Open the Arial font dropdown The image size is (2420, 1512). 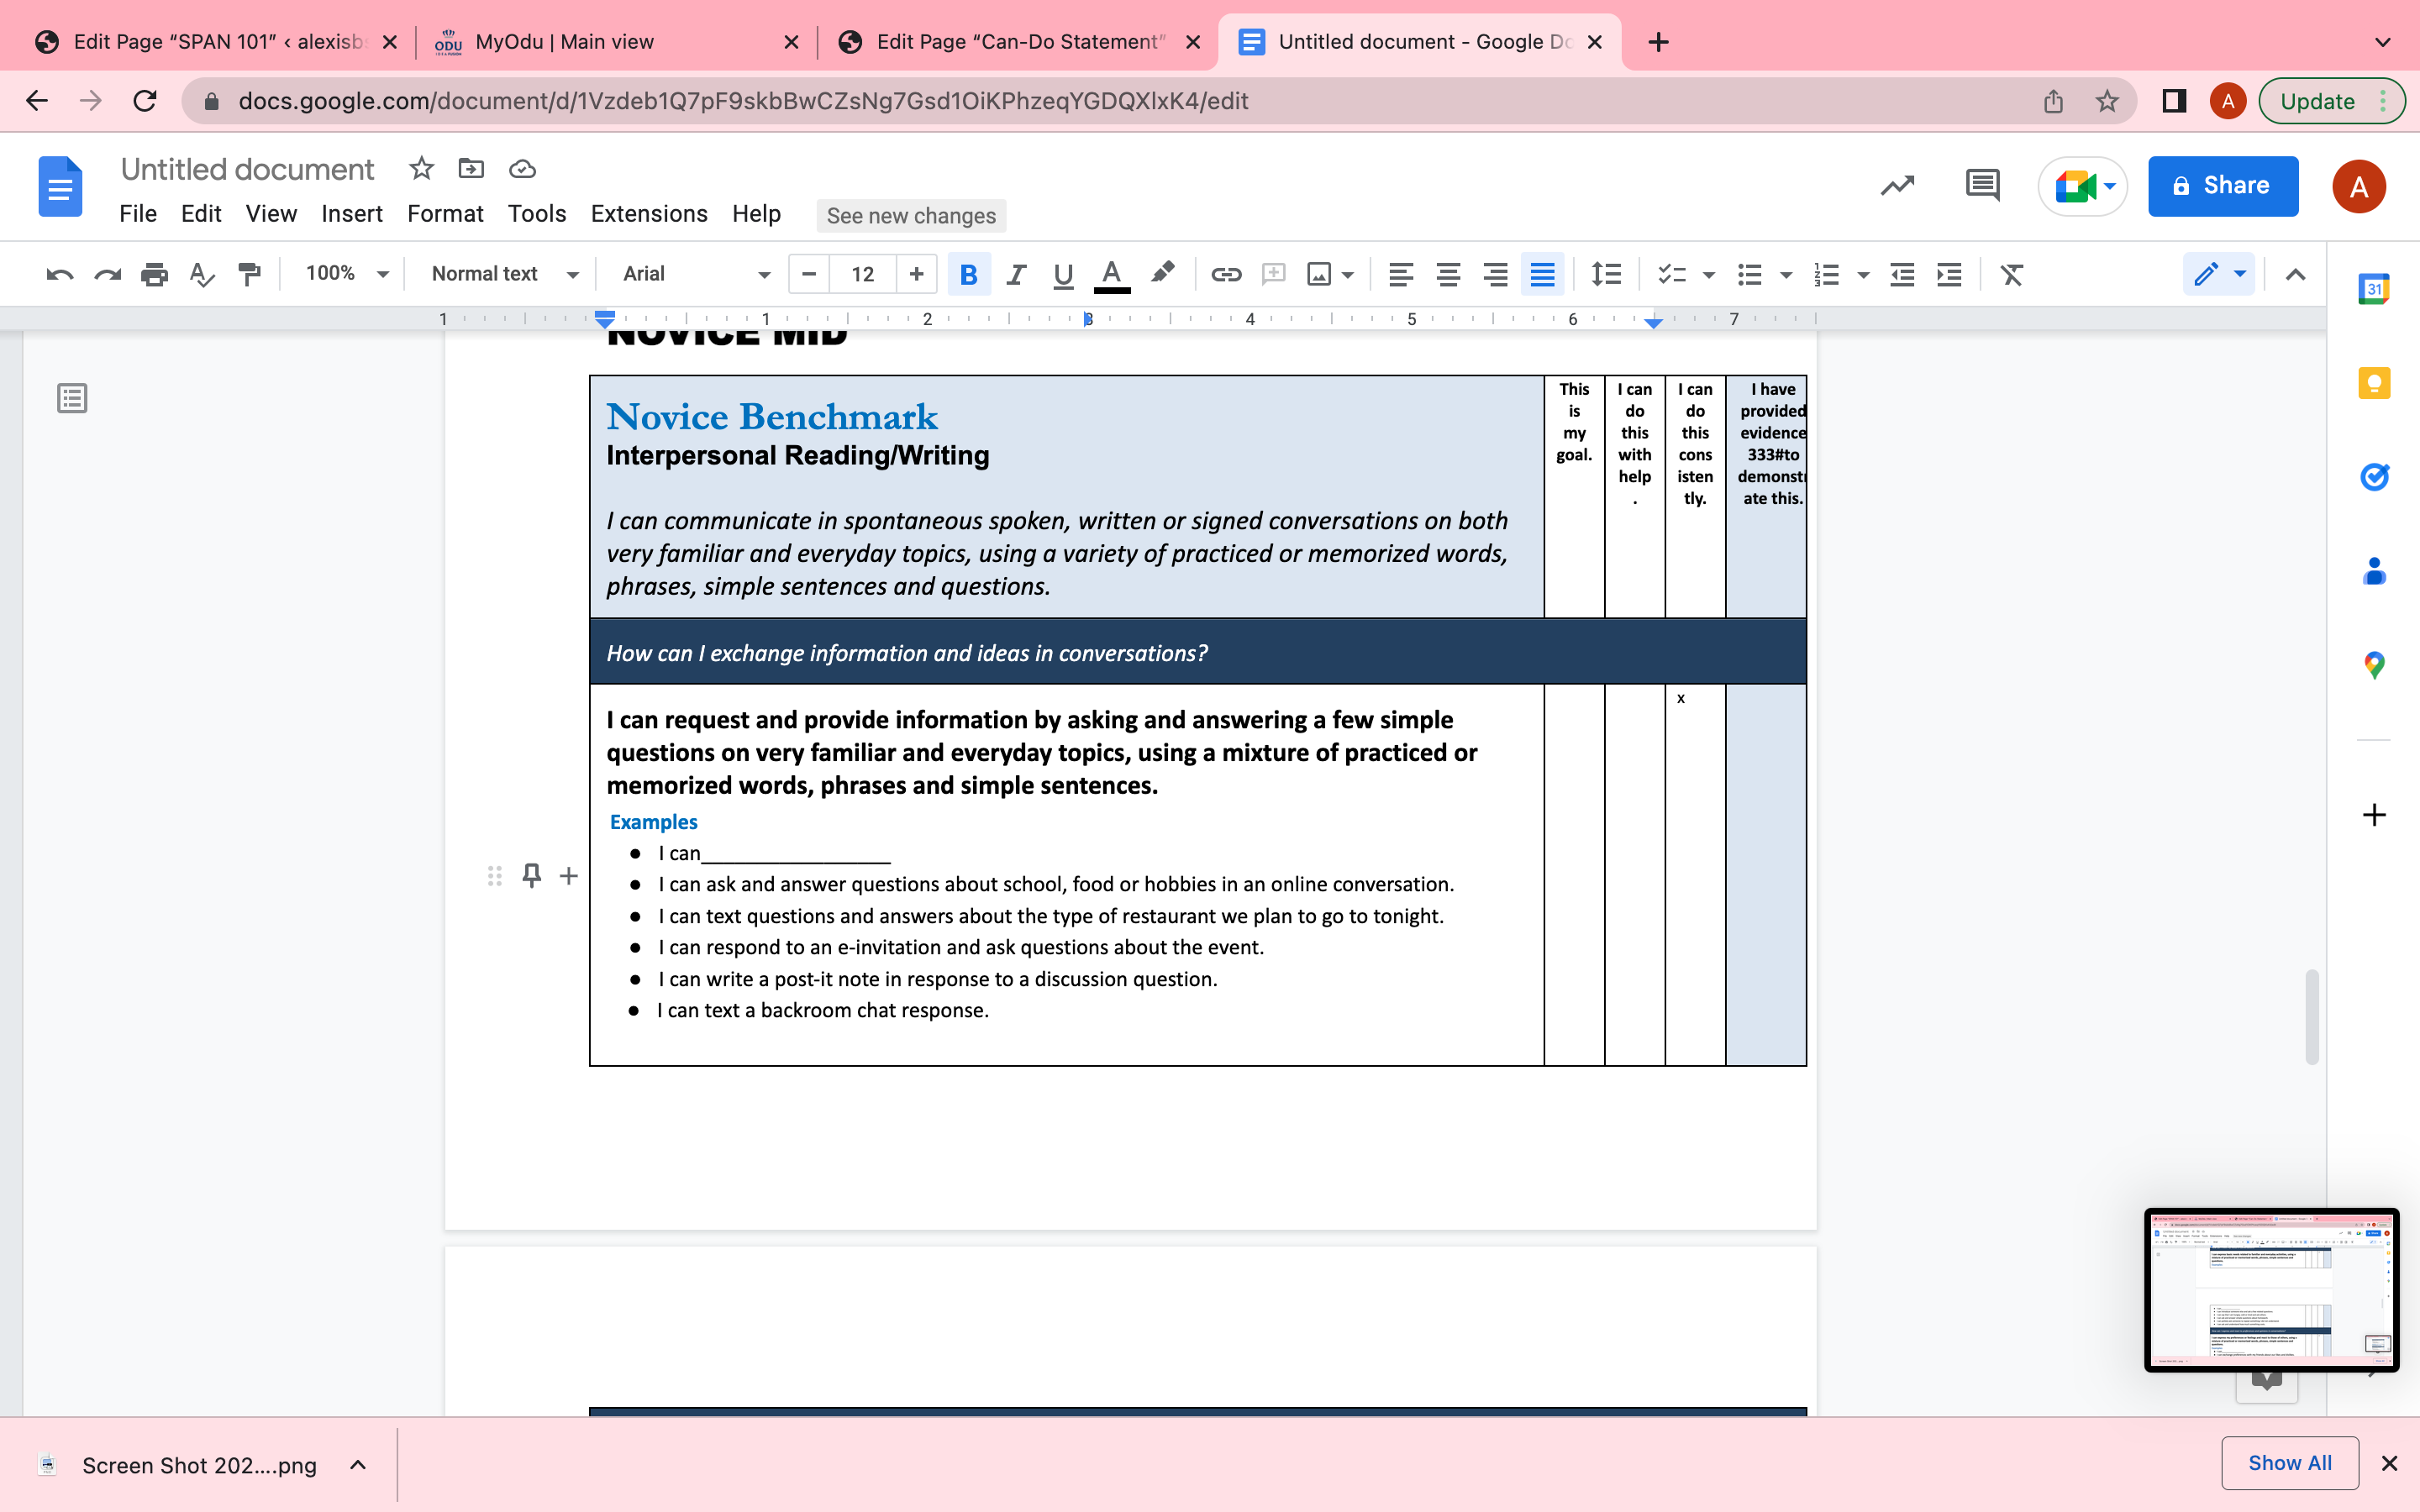(696, 274)
